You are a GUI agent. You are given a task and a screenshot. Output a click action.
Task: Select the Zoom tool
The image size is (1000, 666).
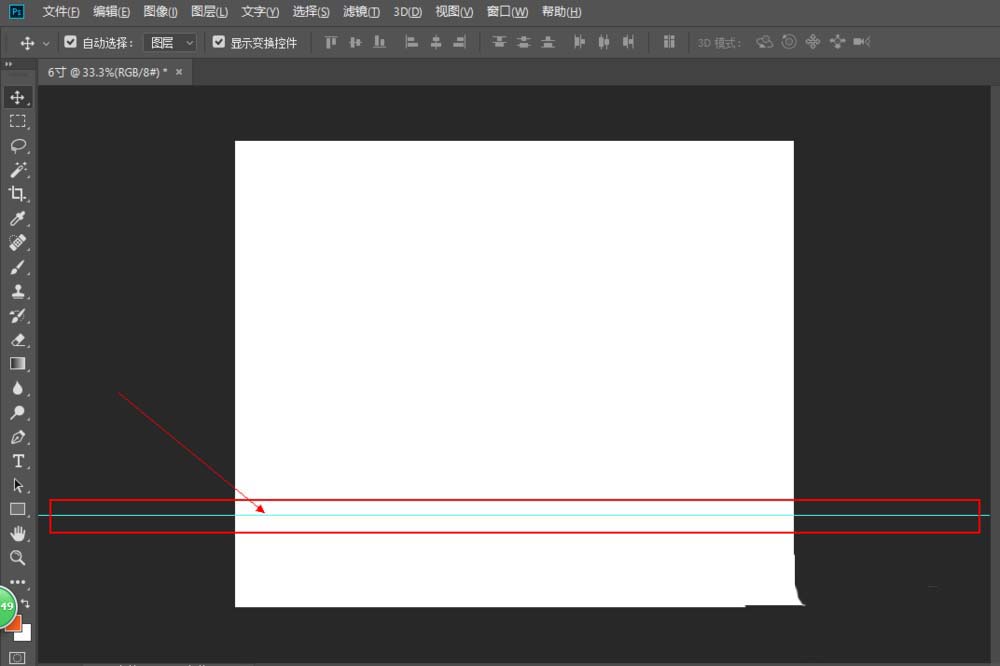pyautogui.click(x=17, y=558)
